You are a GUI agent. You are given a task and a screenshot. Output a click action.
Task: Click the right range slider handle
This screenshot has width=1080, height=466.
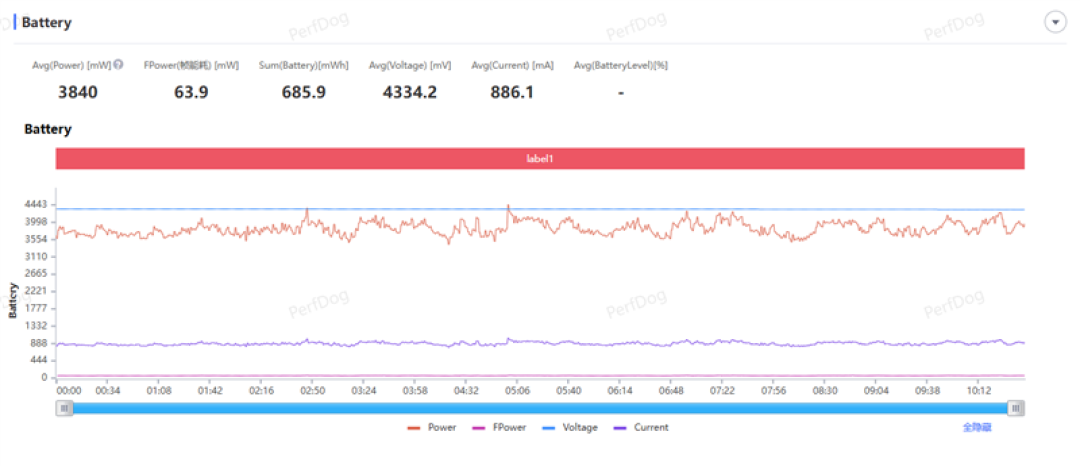coord(1016,408)
